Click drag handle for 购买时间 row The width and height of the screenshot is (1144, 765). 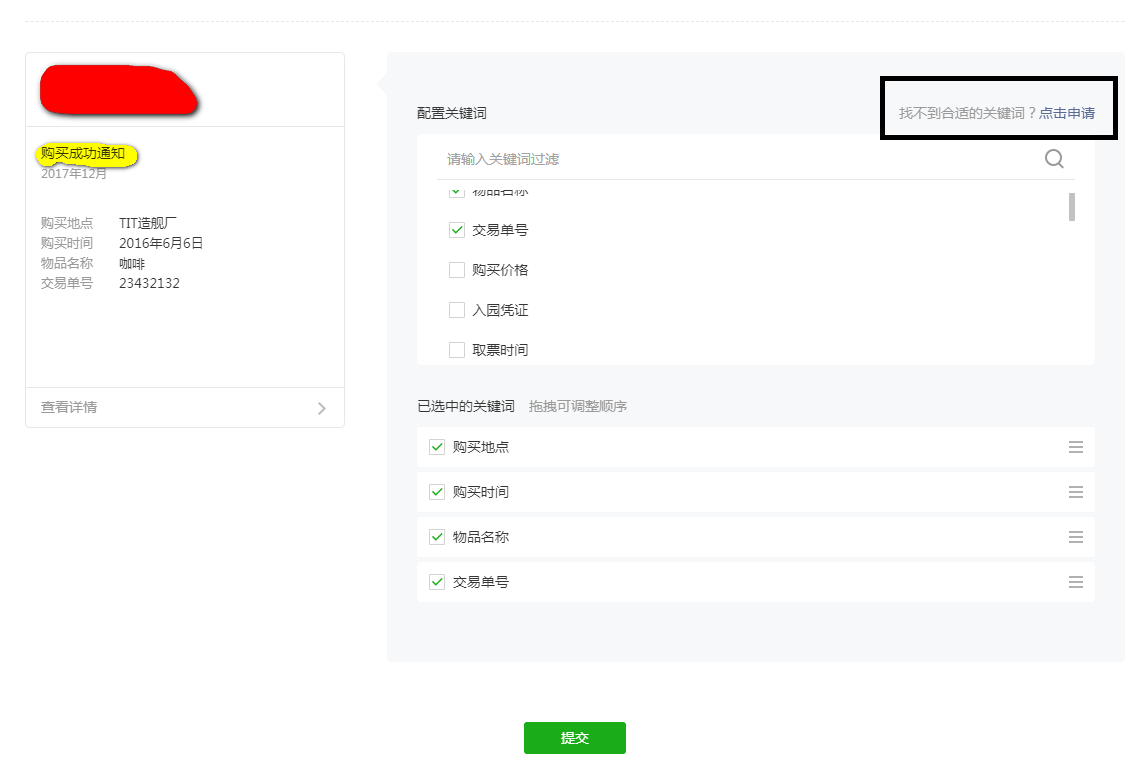click(1076, 492)
